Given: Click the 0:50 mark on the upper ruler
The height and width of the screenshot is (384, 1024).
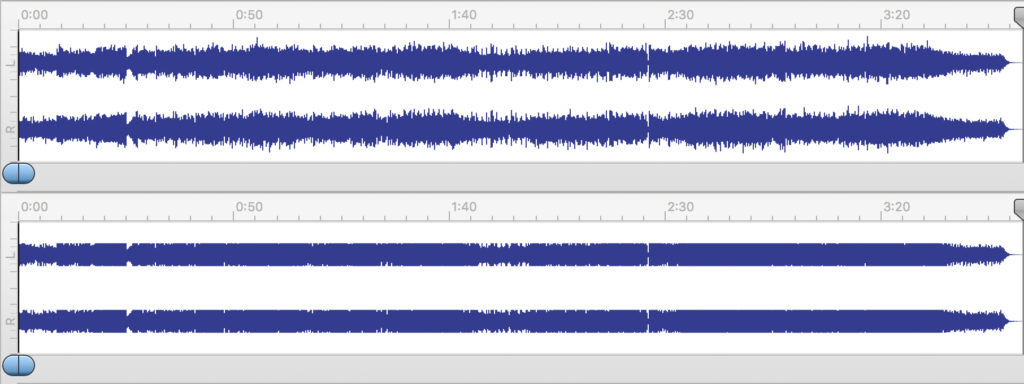Looking at the screenshot, I should point(249,14).
